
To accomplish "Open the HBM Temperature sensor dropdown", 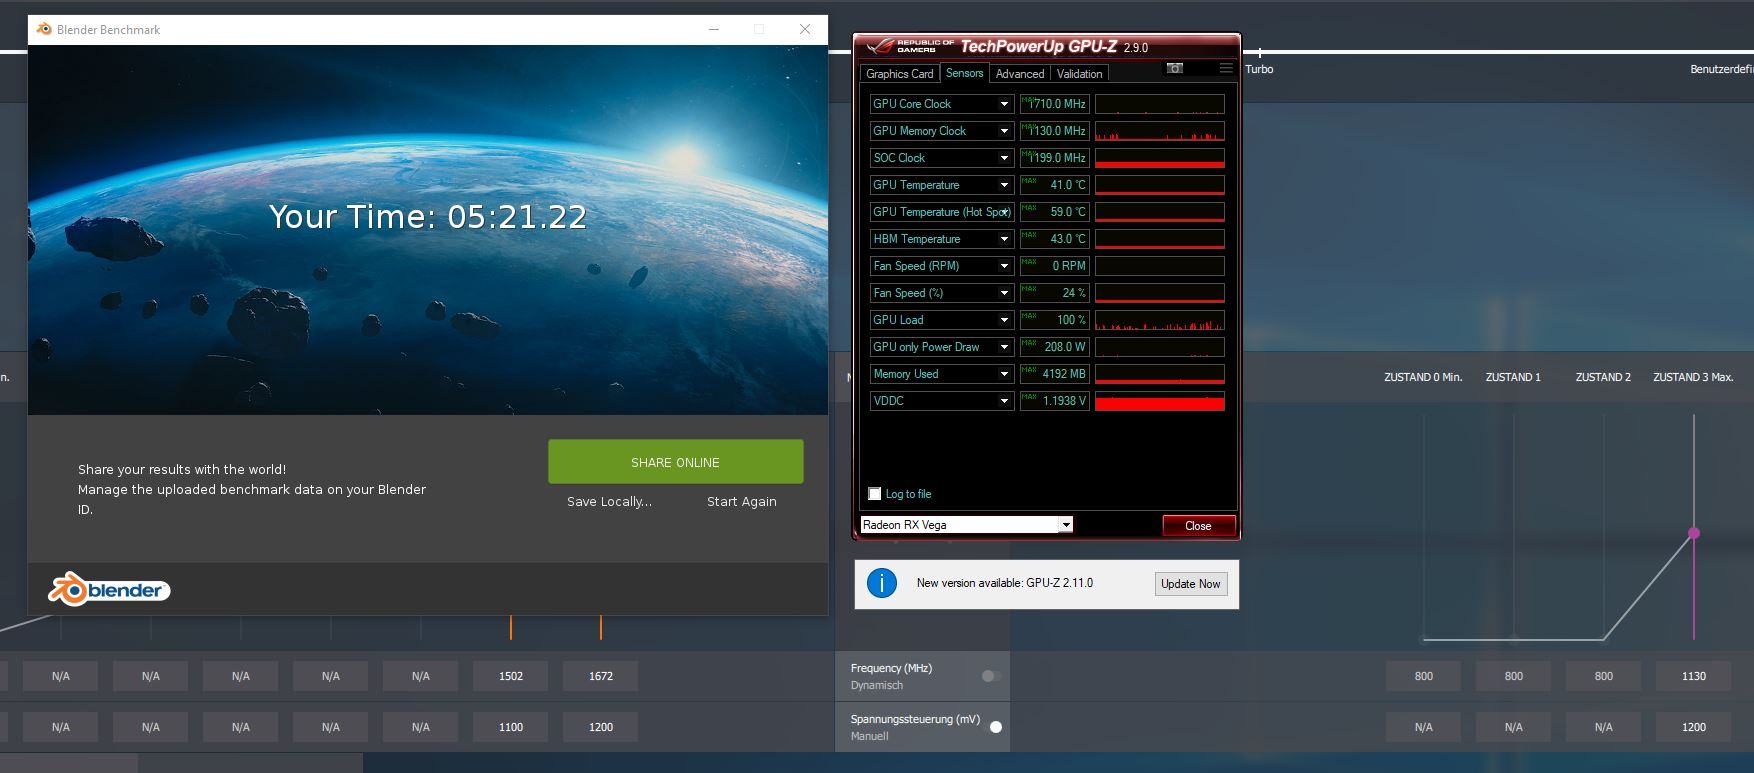I will [1004, 239].
